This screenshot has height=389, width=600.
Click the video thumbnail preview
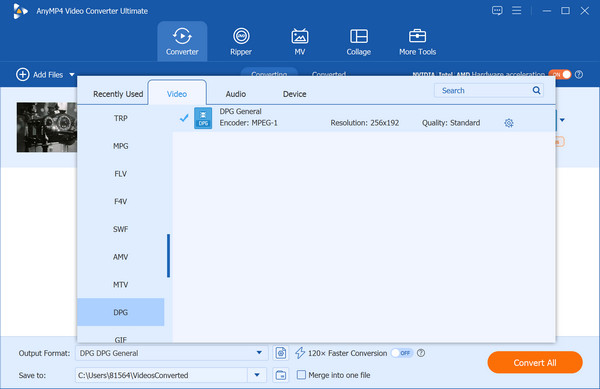click(47, 127)
